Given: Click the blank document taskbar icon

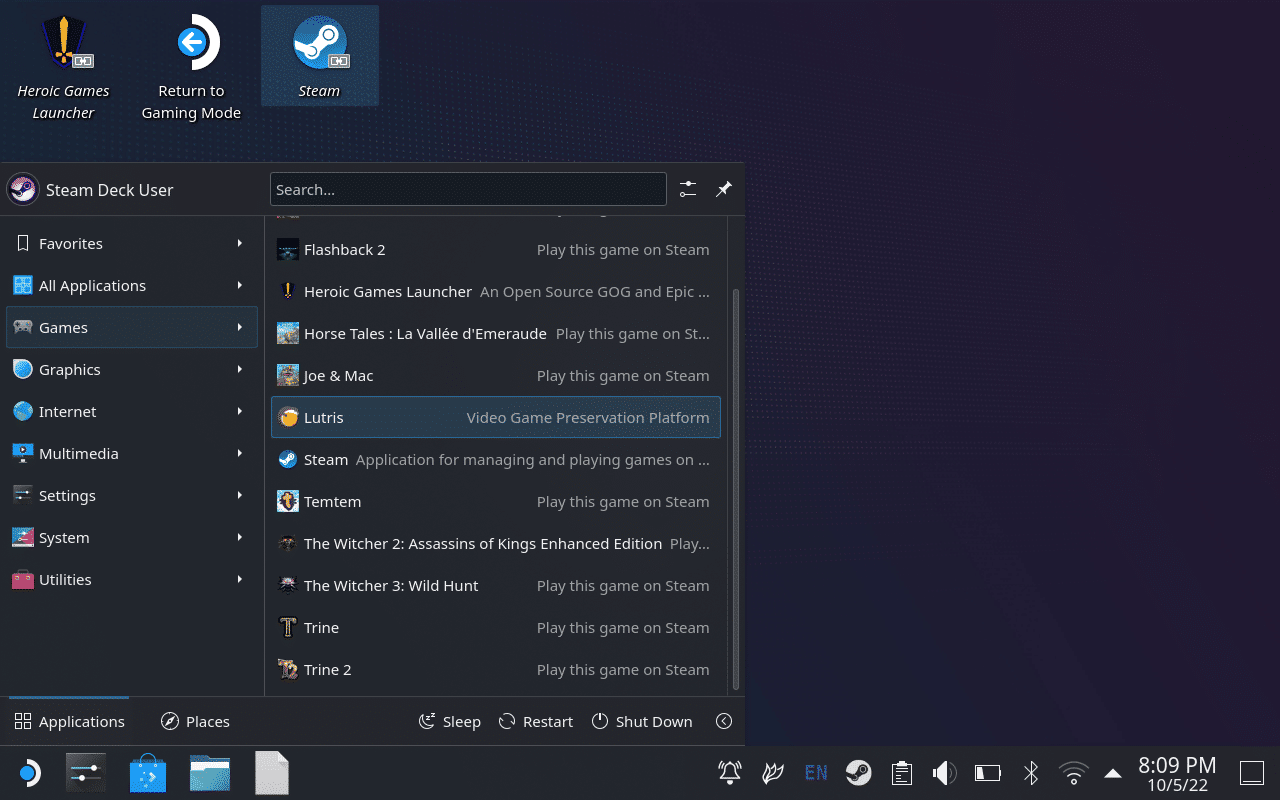Looking at the screenshot, I should (x=272, y=773).
